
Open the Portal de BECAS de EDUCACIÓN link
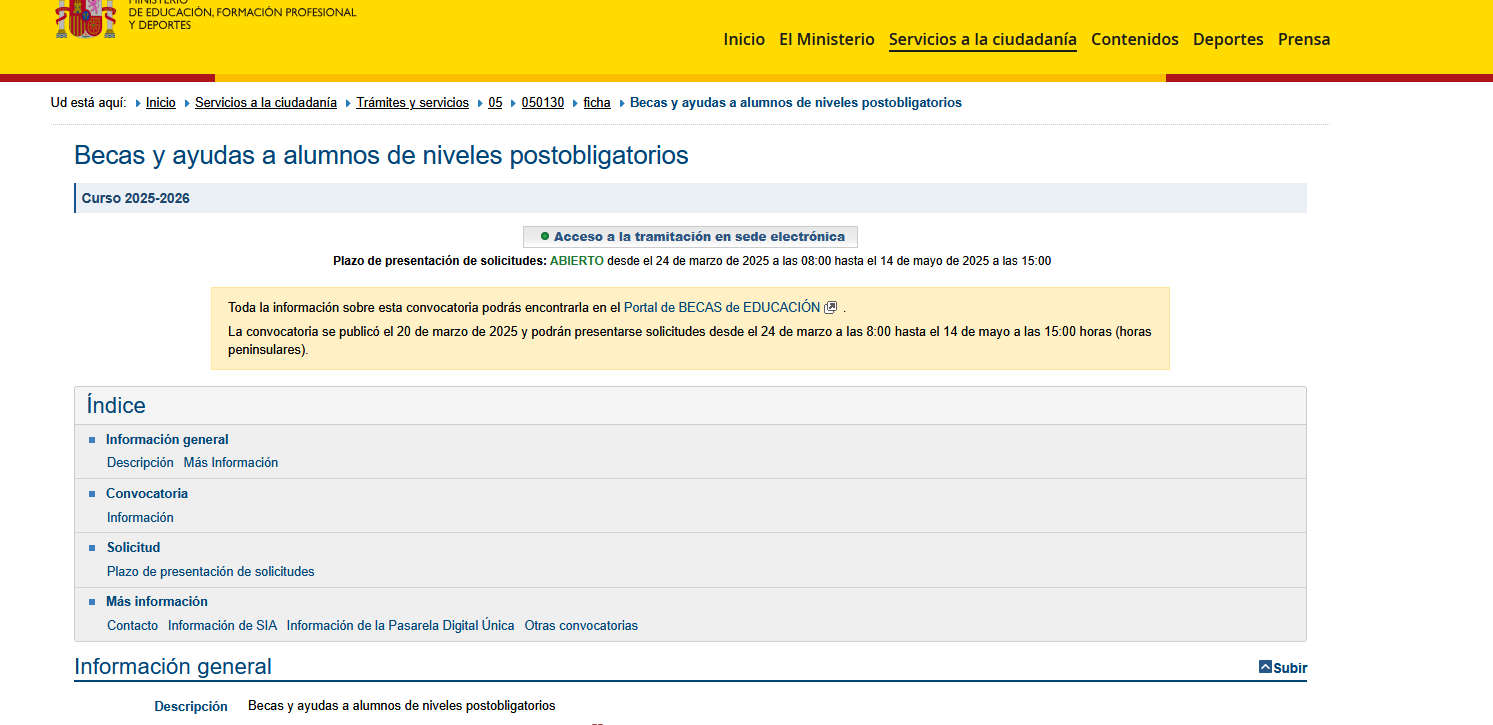(x=721, y=308)
